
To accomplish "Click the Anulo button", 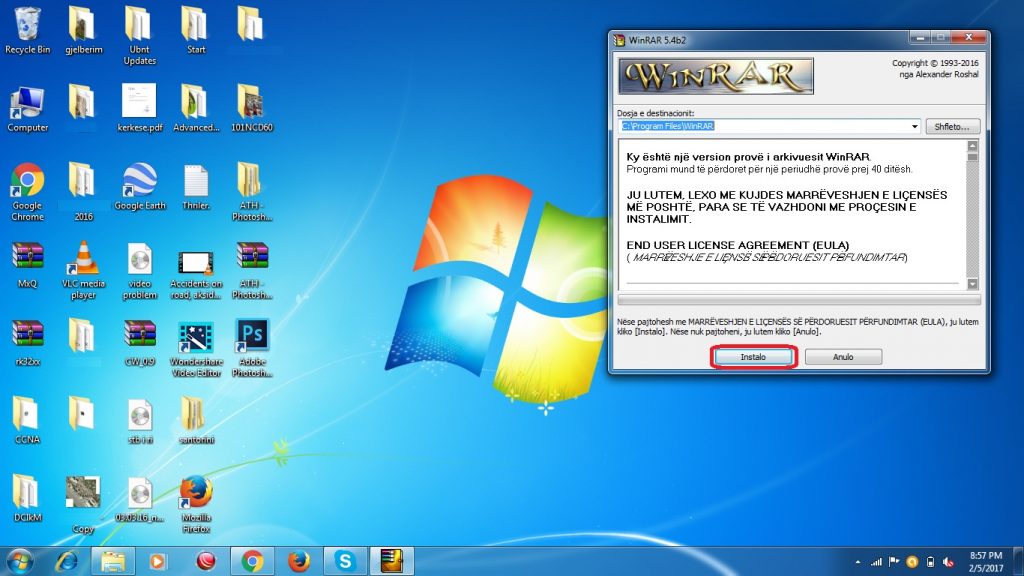I will click(843, 357).
